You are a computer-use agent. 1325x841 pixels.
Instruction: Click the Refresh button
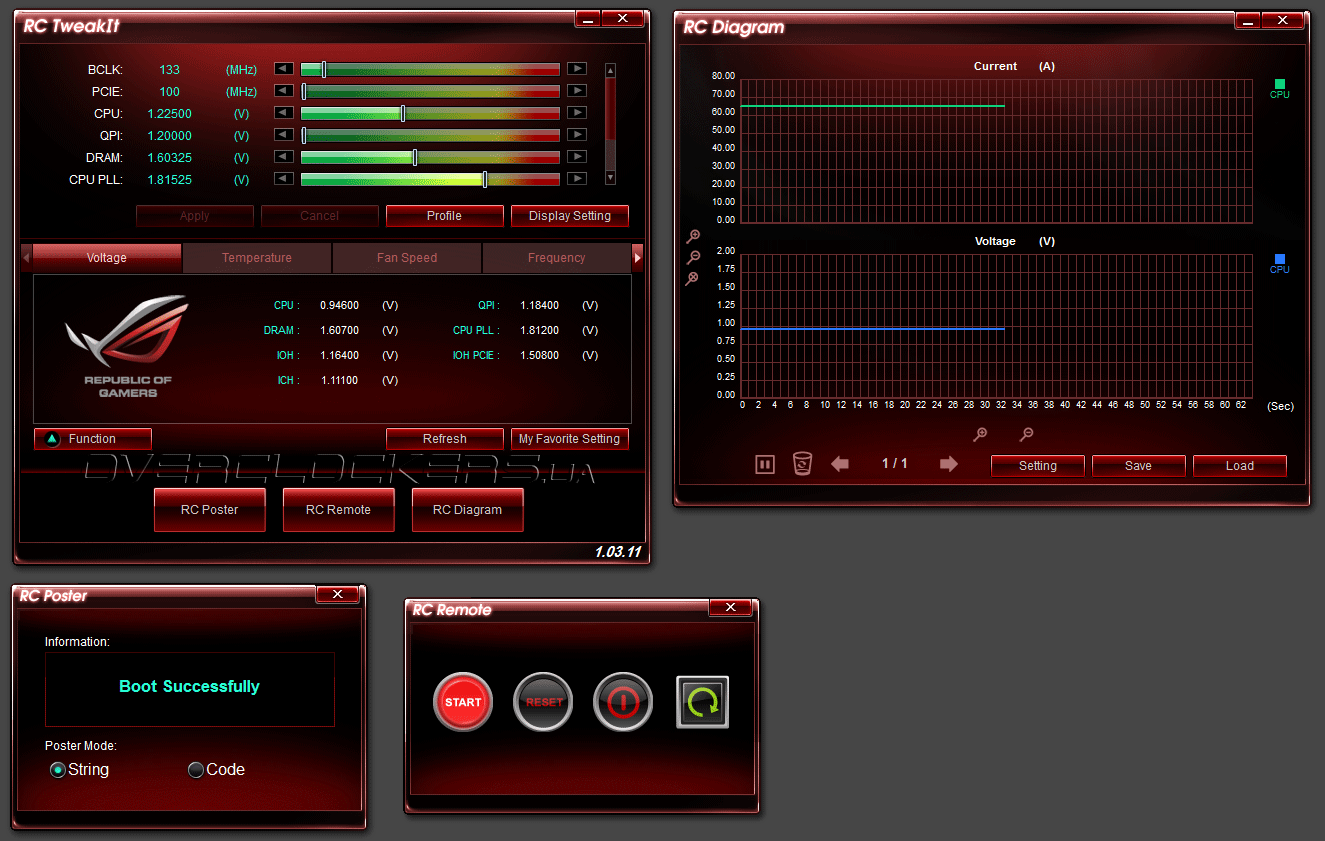445,439
